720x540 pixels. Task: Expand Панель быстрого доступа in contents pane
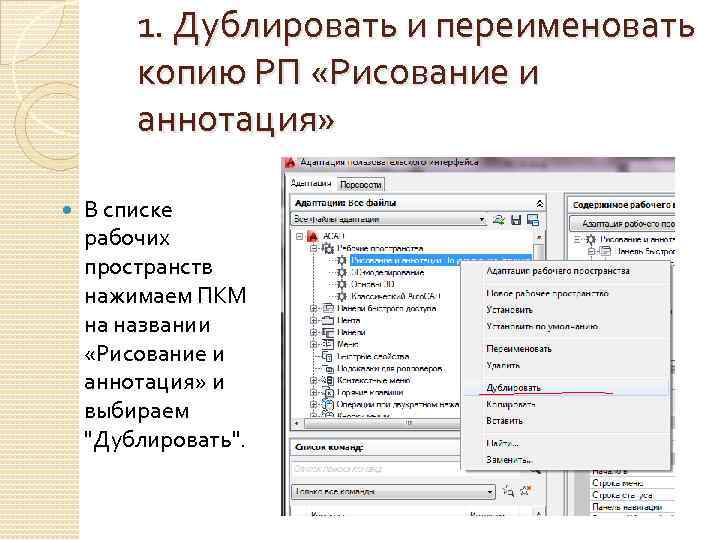coord(591,251)
